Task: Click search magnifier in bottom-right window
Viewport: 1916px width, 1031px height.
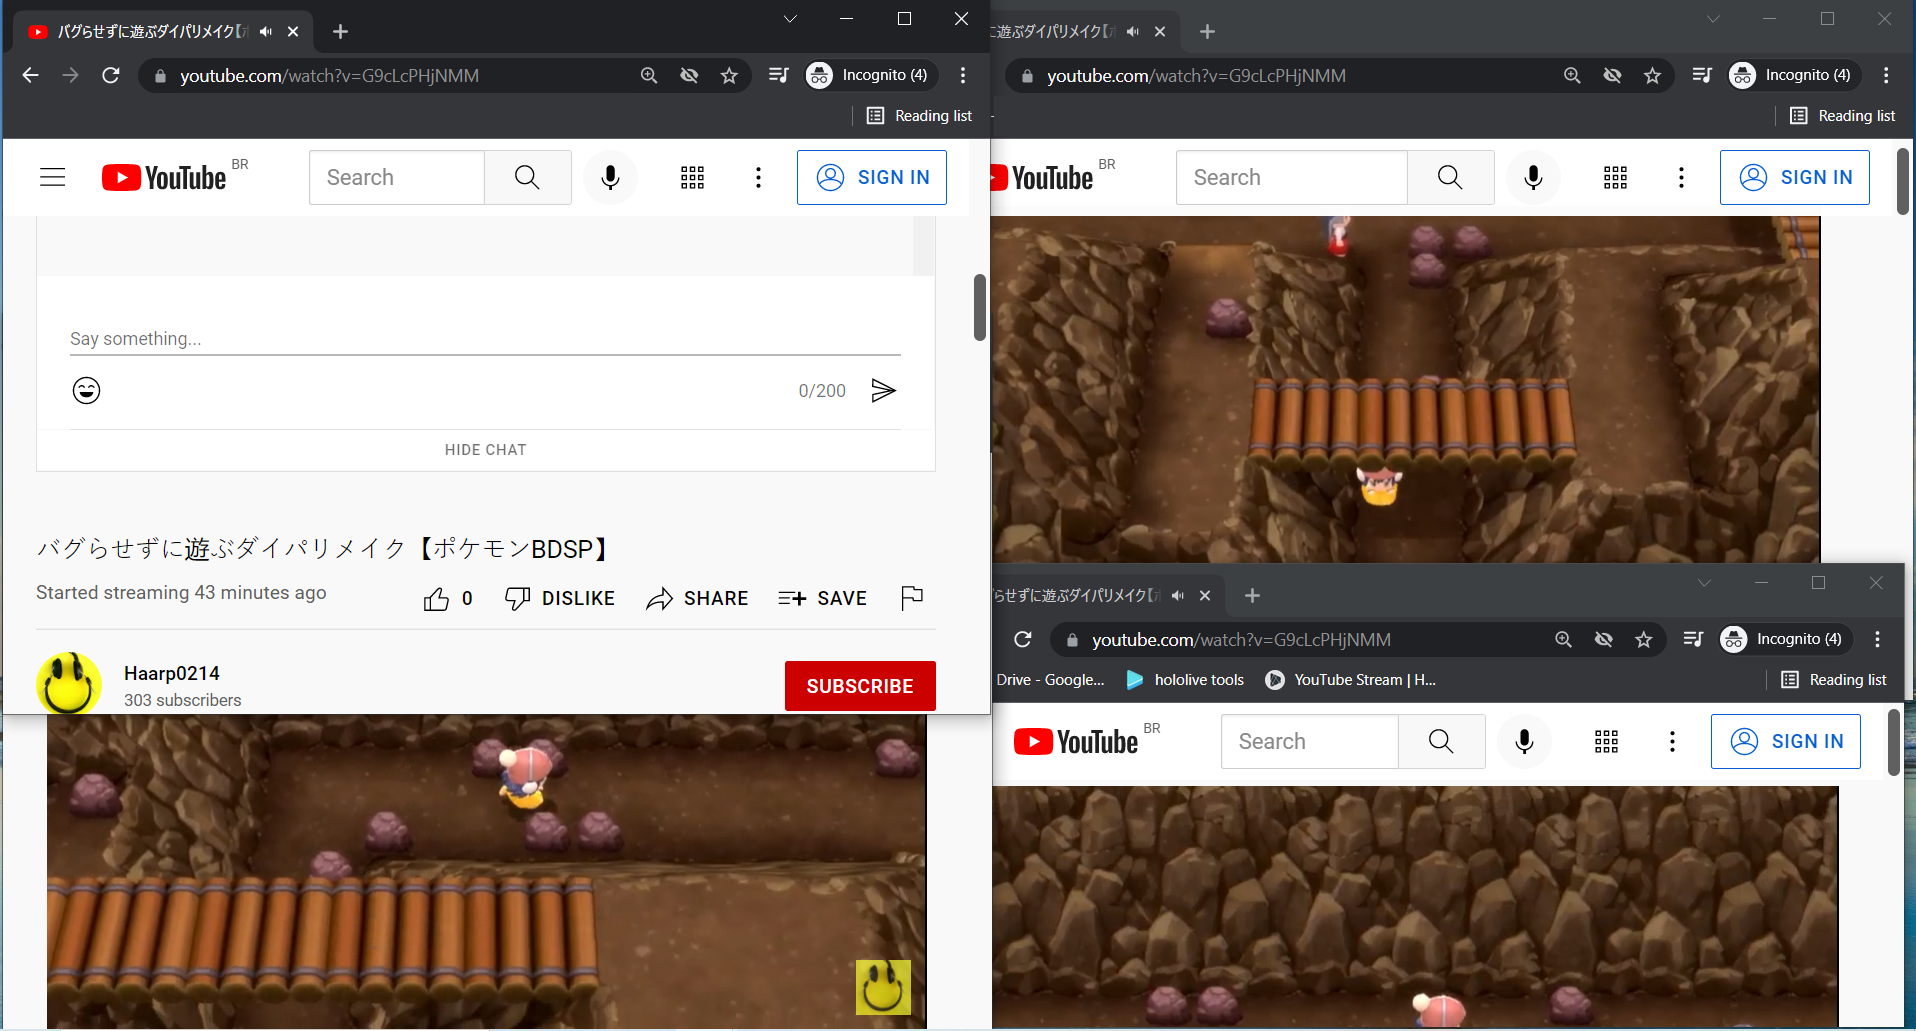Action: (1441, 741)
